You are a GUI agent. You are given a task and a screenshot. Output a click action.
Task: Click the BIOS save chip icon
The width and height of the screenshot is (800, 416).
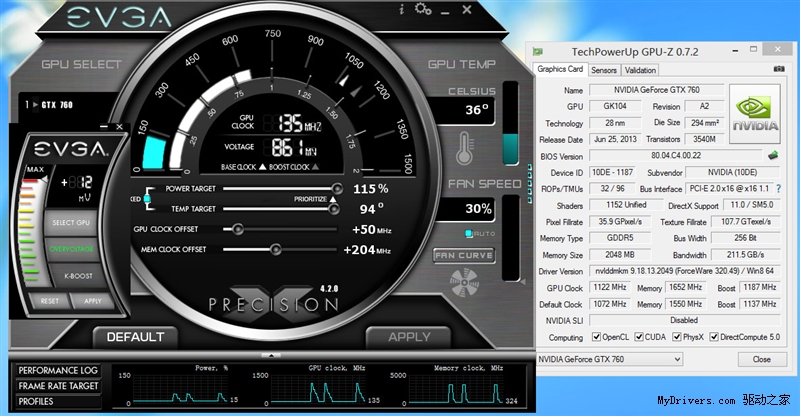(772, 155)
